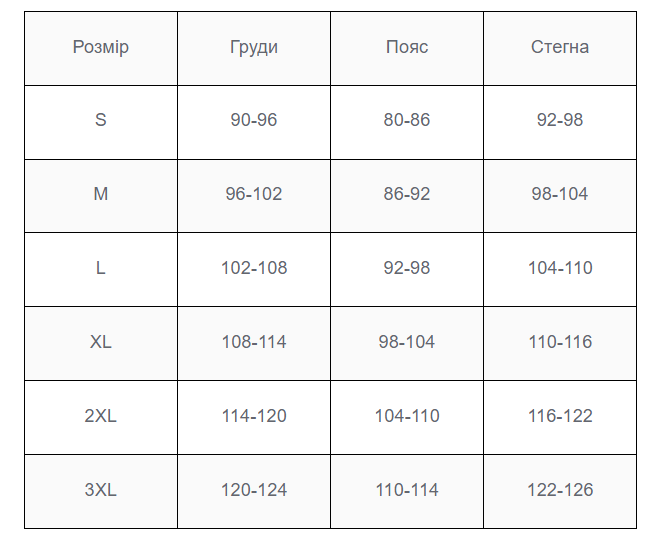Screen dimensions: 656x543
Task: Select the 114-120 chest cell
Action: (x=254, y=417)
